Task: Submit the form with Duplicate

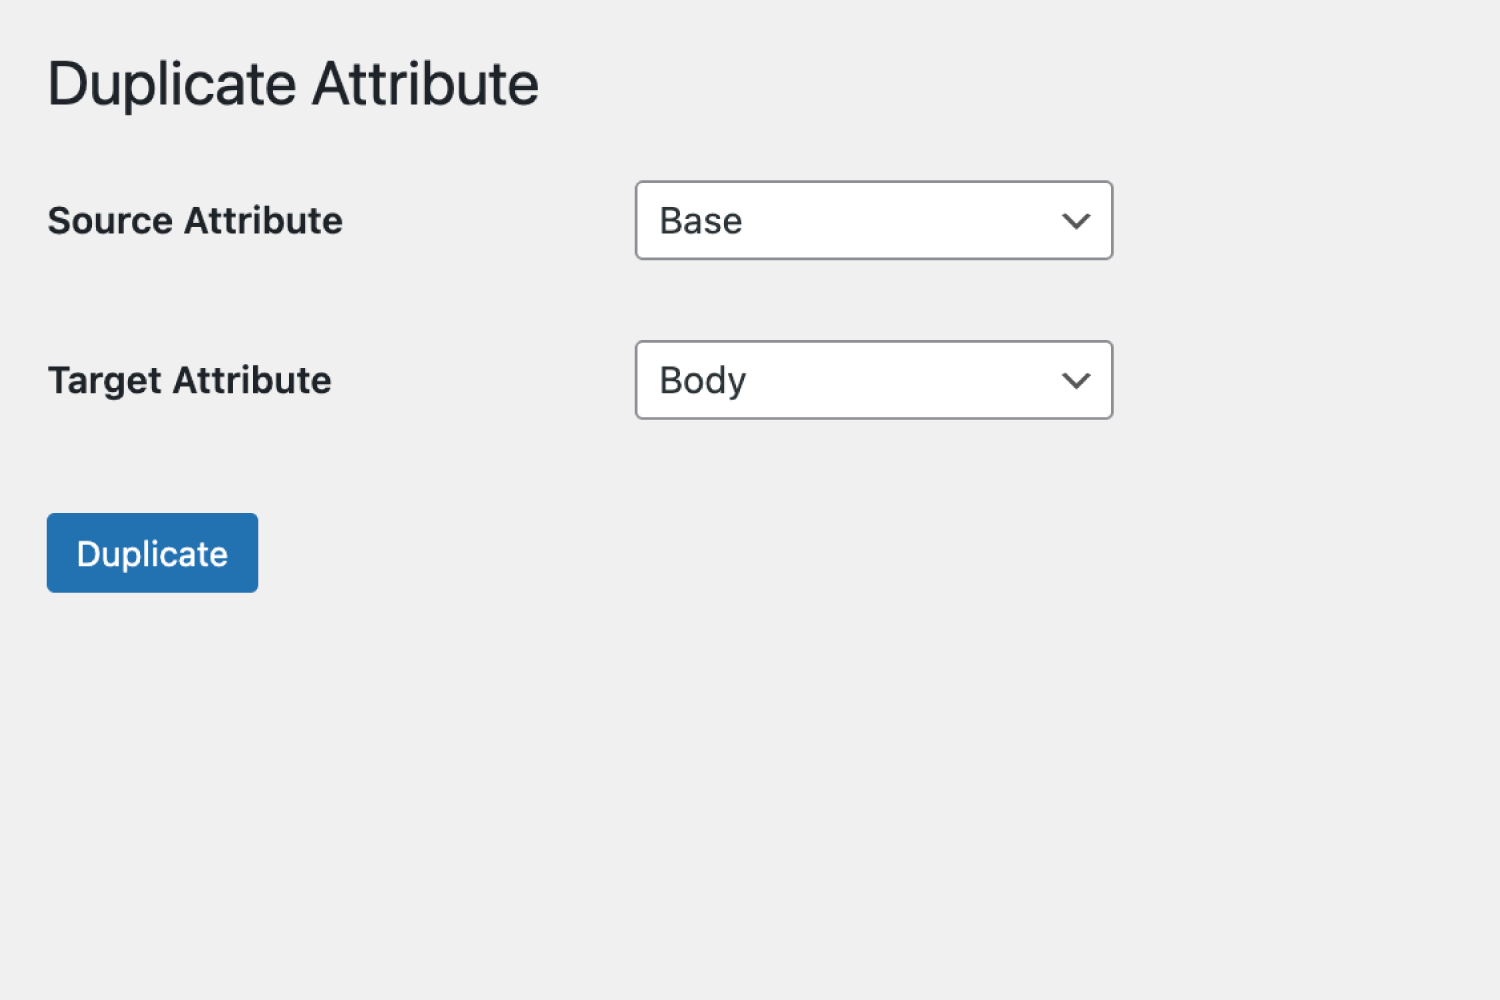Action: [x=152, y=553]
